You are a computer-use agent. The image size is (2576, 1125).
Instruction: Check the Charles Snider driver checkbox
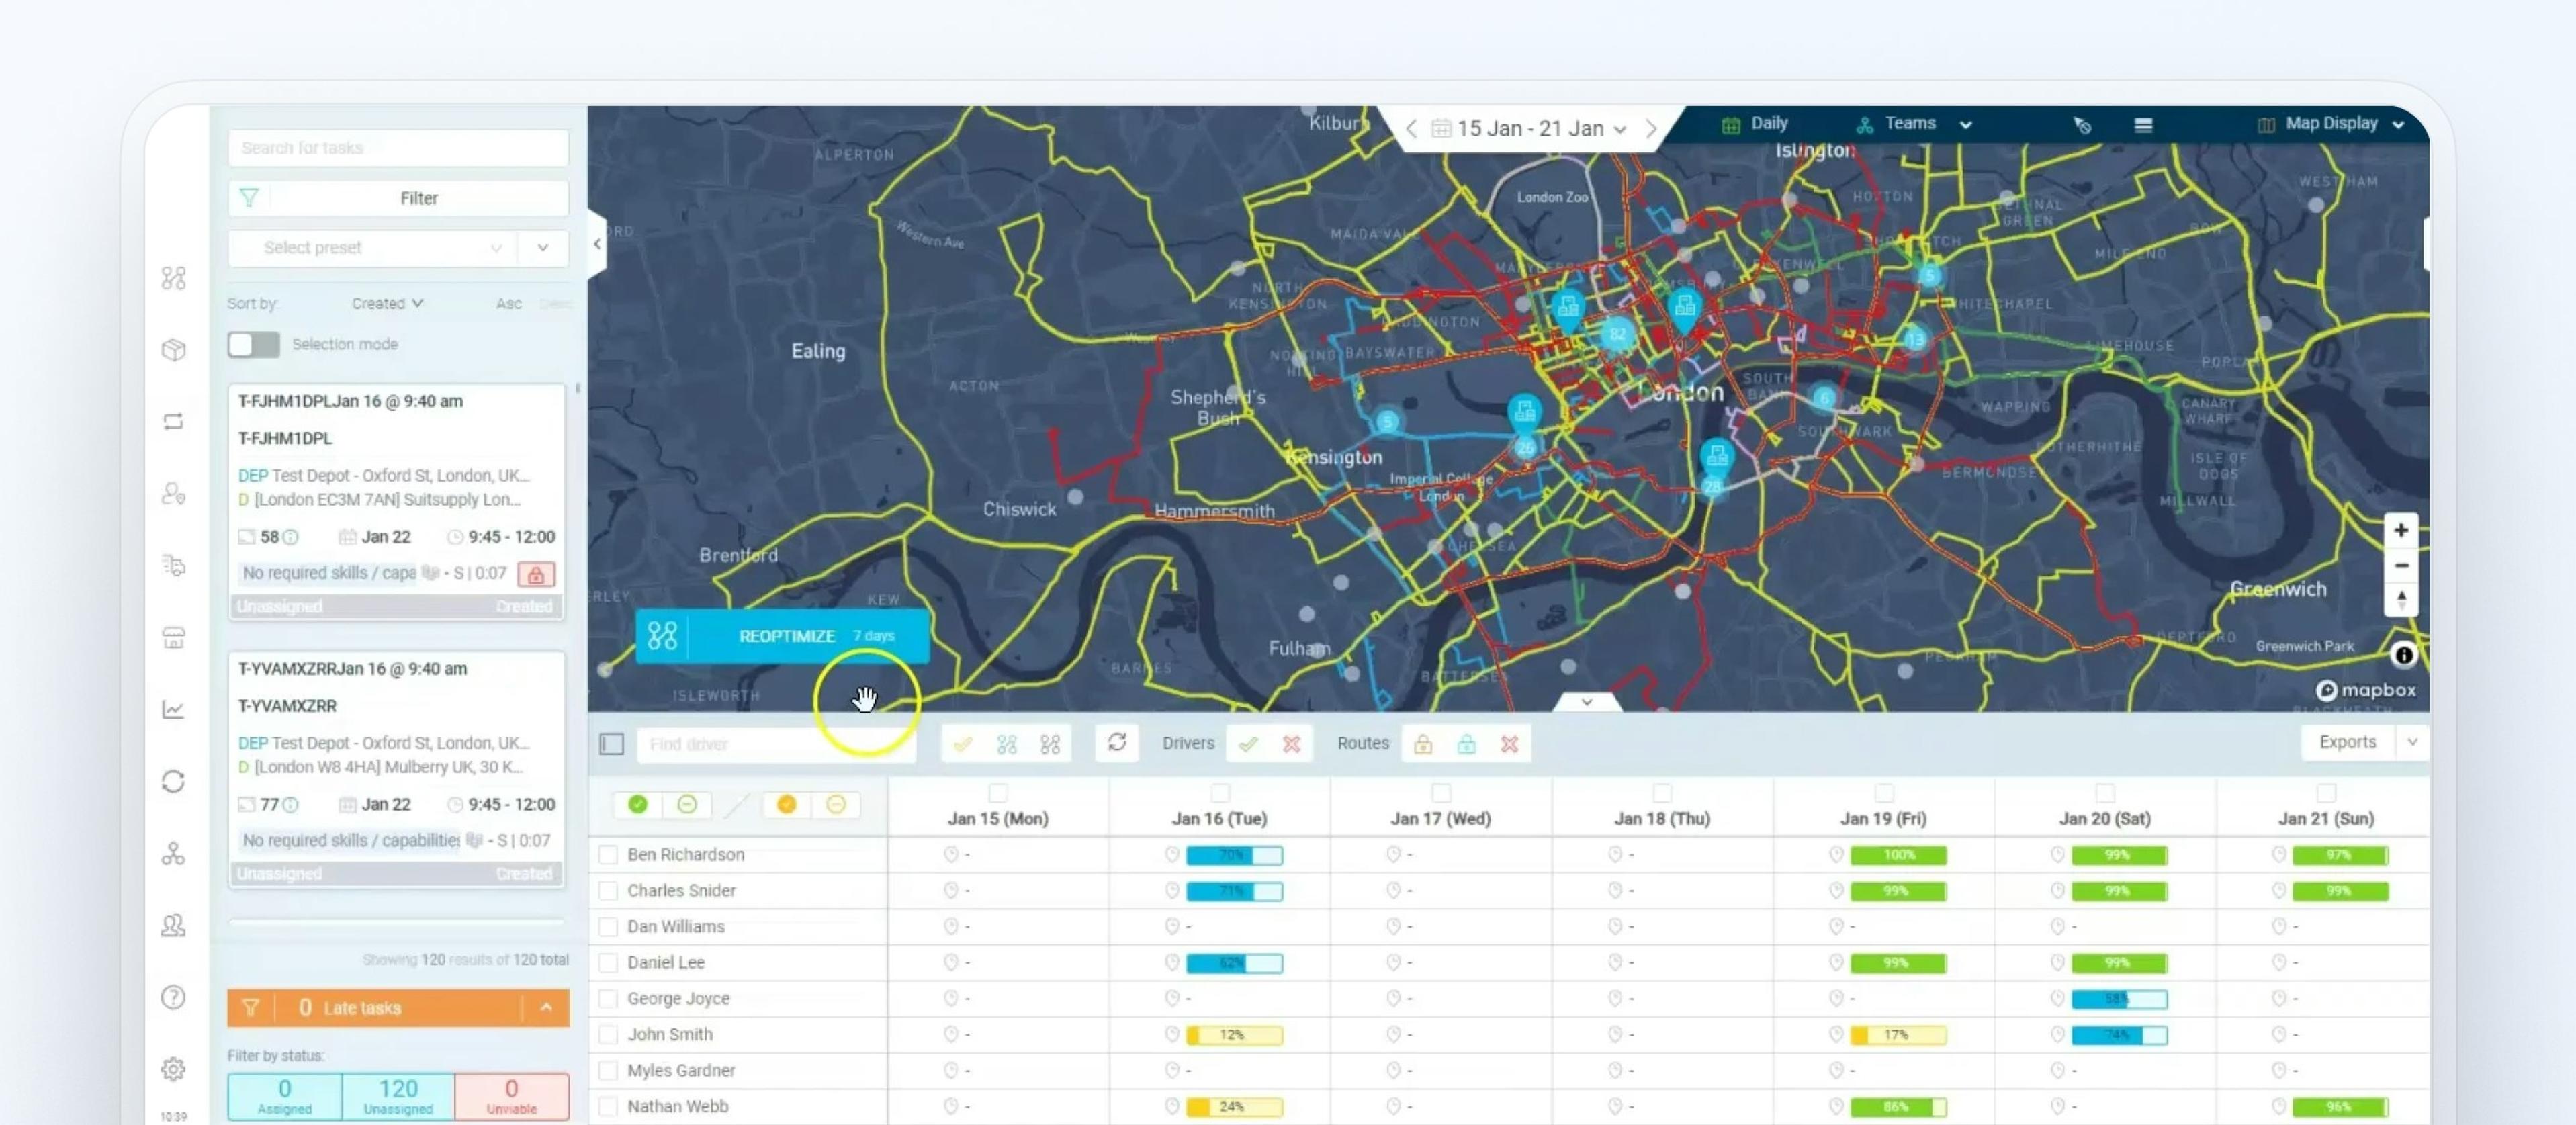608,891
